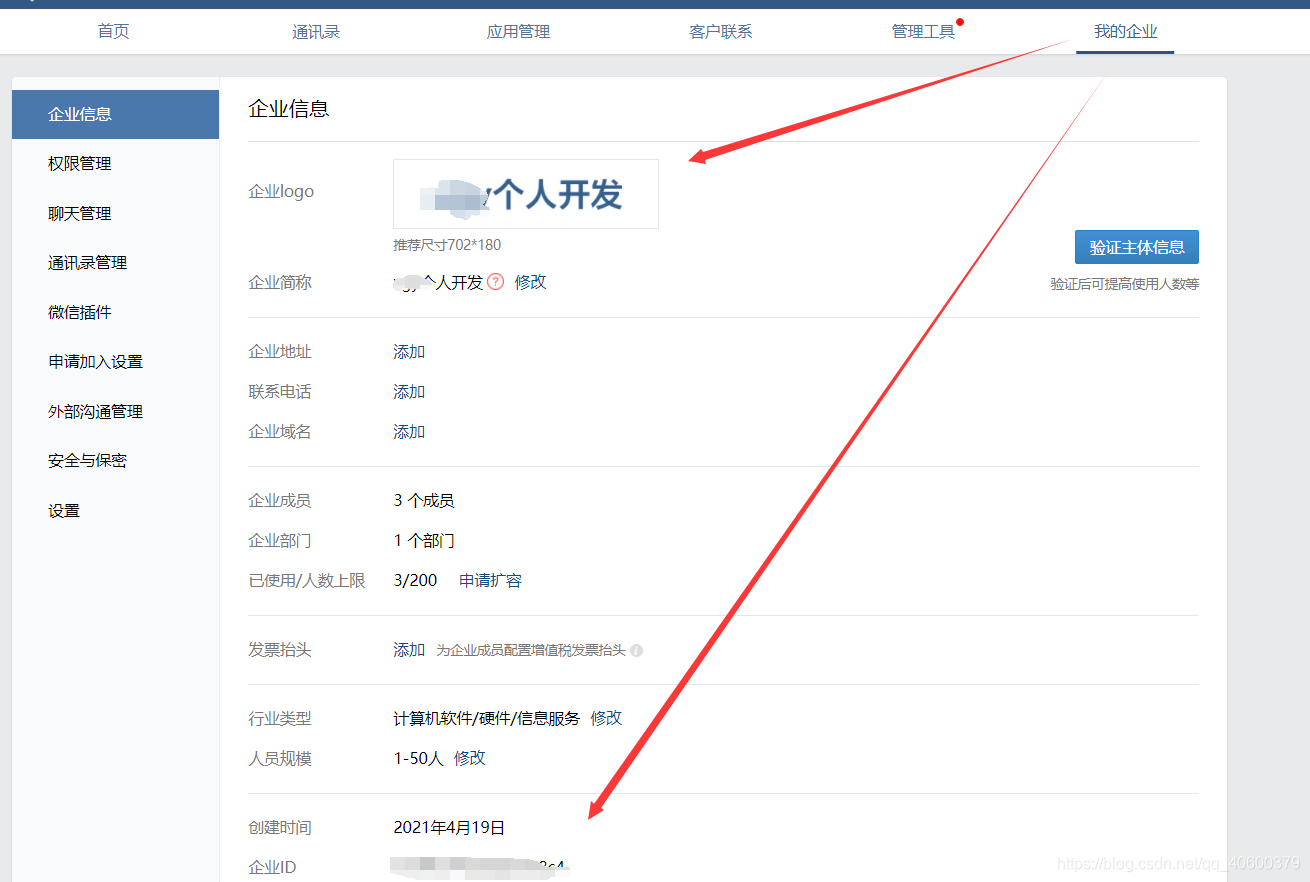Click the 1-50人 value
The image size is (1310, 882).
coord(418,758)
